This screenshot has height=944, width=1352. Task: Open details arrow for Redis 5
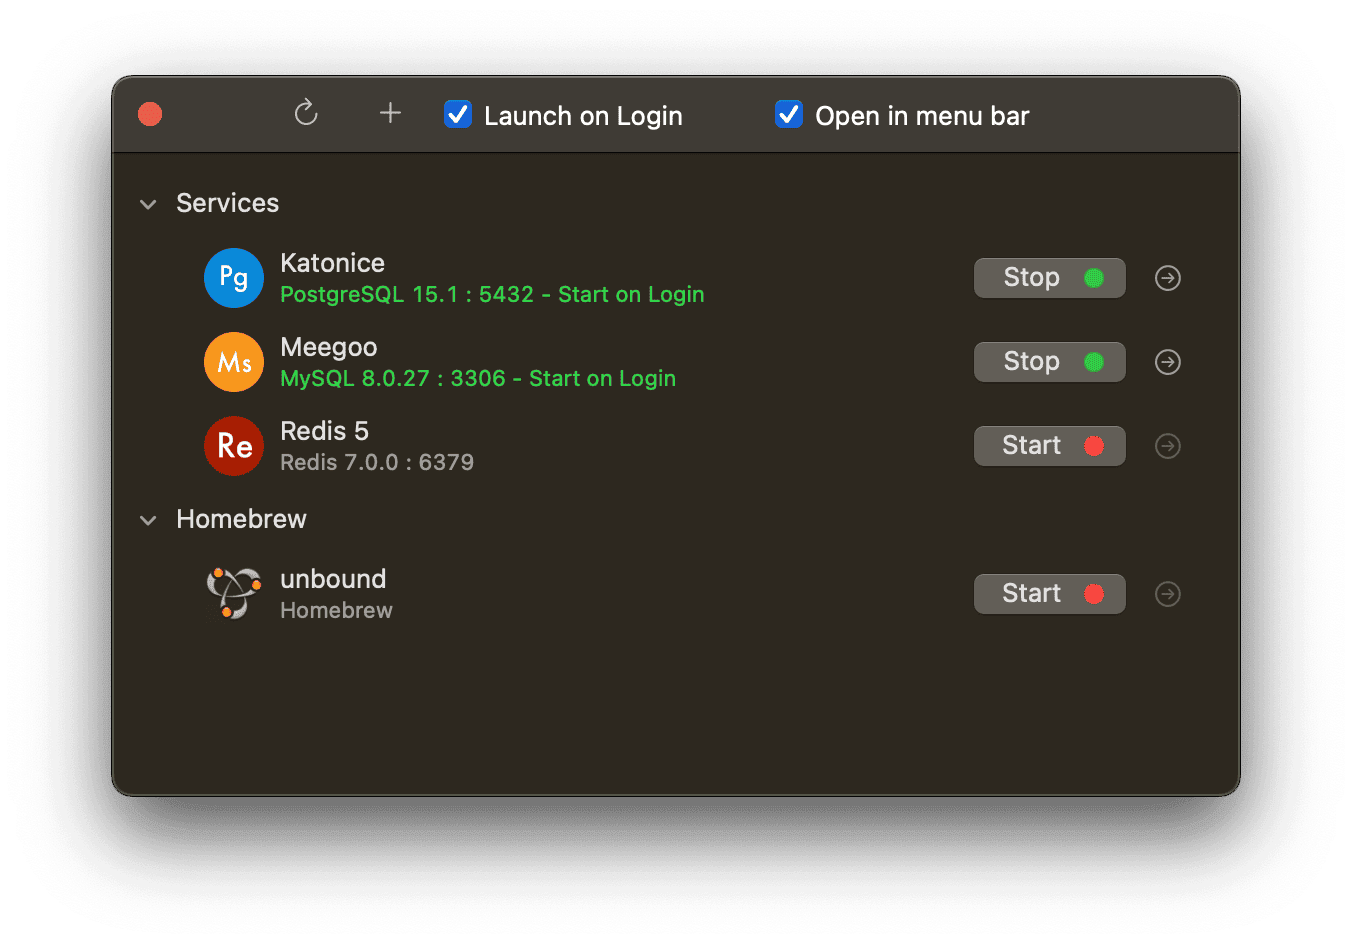[1168, 446]
